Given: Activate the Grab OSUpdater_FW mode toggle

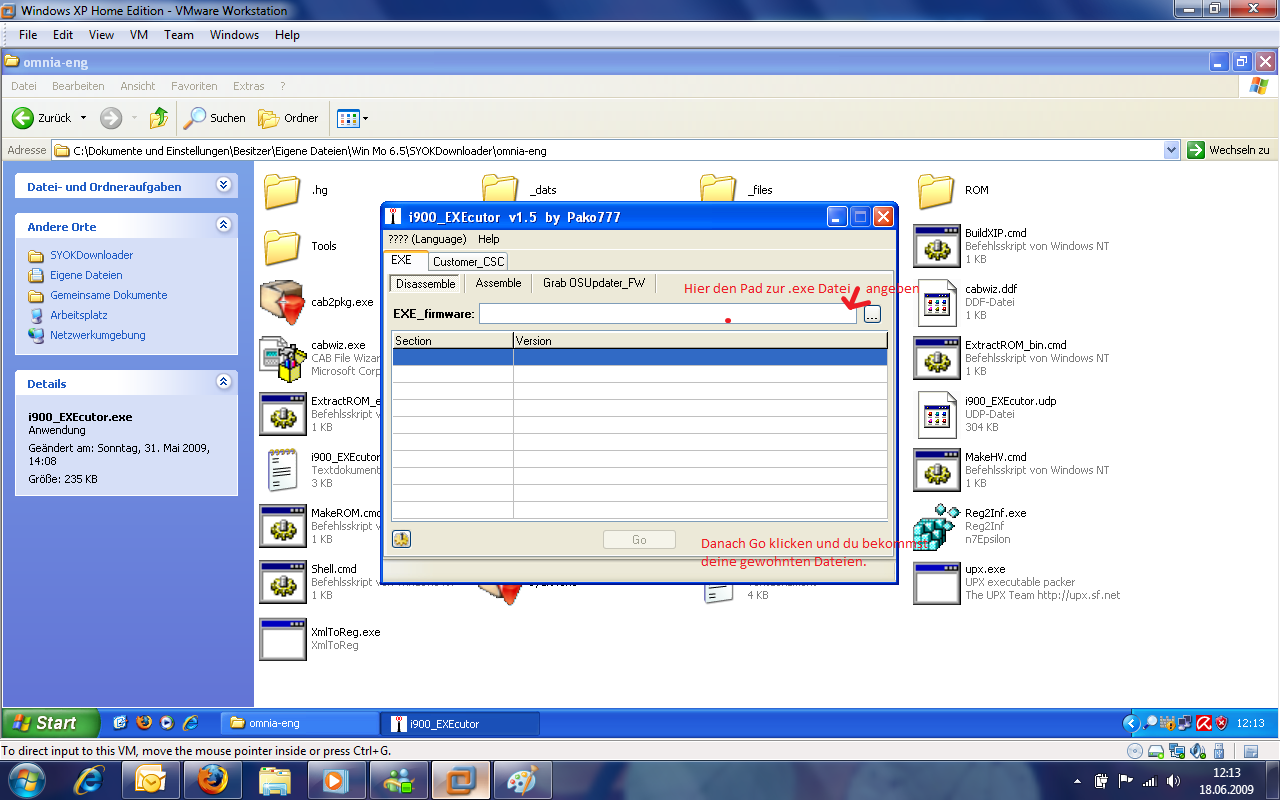Looking at the screenshot, I should pyautogui.click(x=594, y=284).
